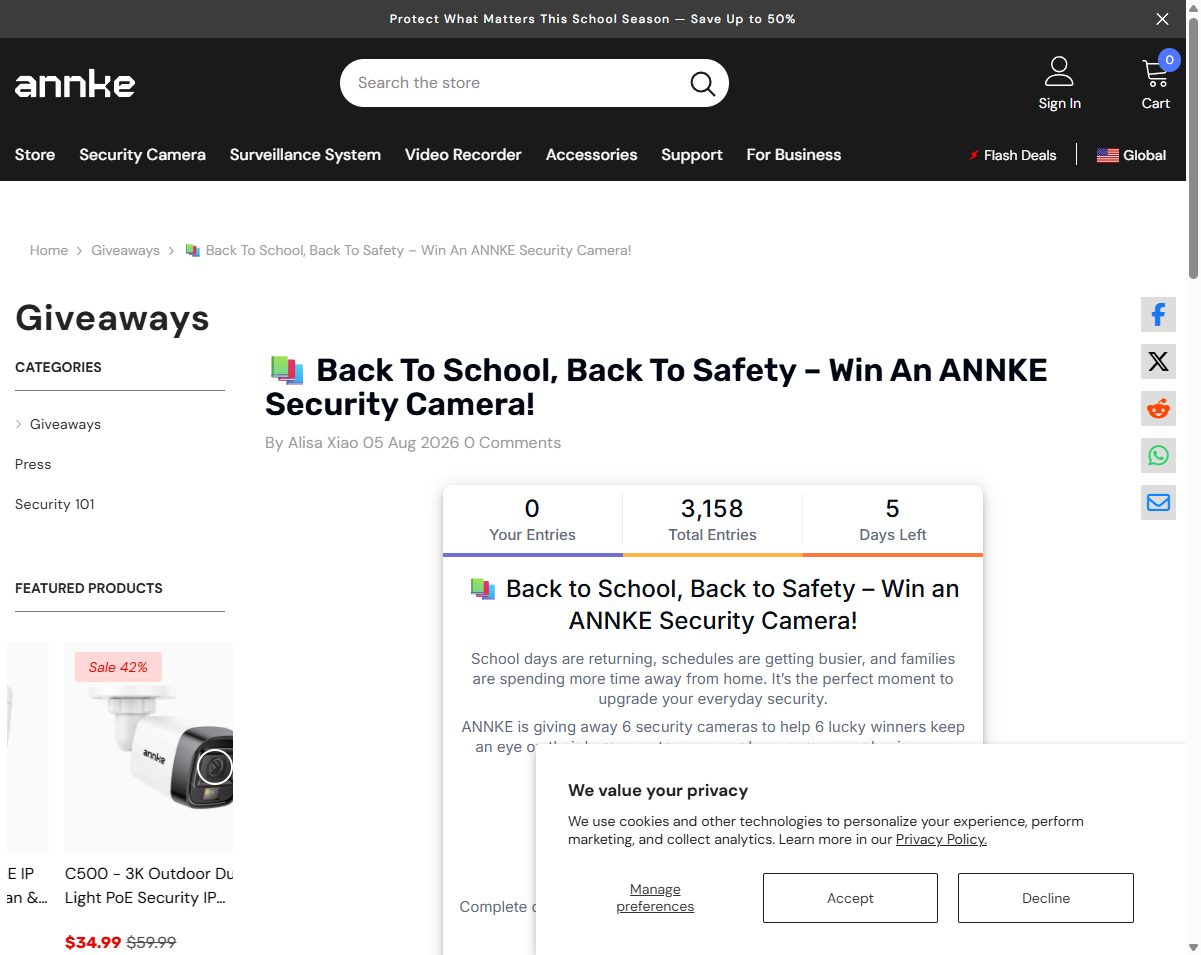The image size is (1201, 955).
Task: Click the author name Alisa Xiao
Action: click(323, 443)
